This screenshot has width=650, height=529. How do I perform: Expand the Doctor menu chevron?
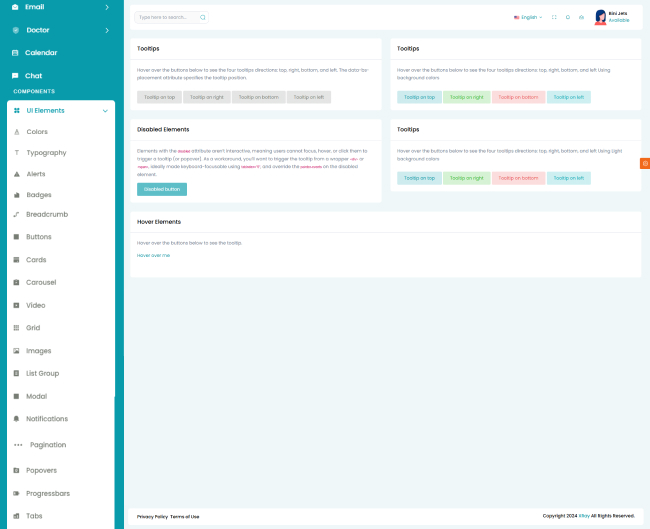(107, 30)
